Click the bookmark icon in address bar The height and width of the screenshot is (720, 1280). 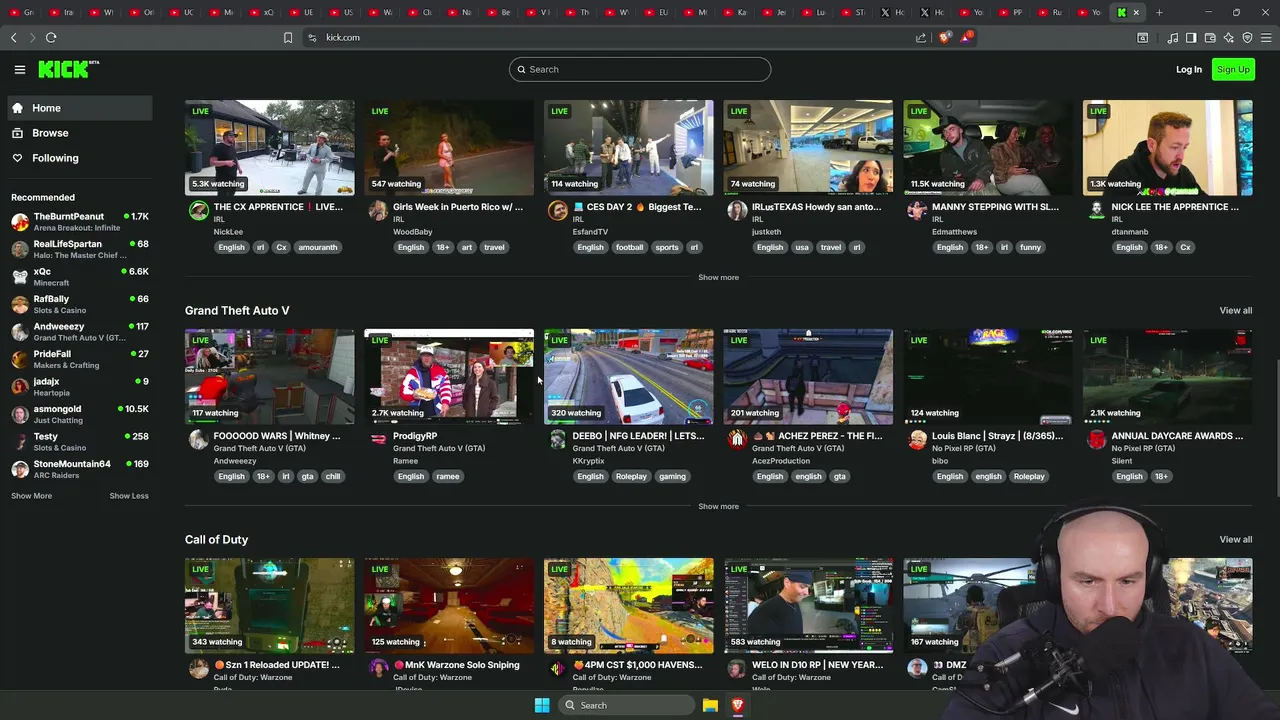click(x=288, y=37)
